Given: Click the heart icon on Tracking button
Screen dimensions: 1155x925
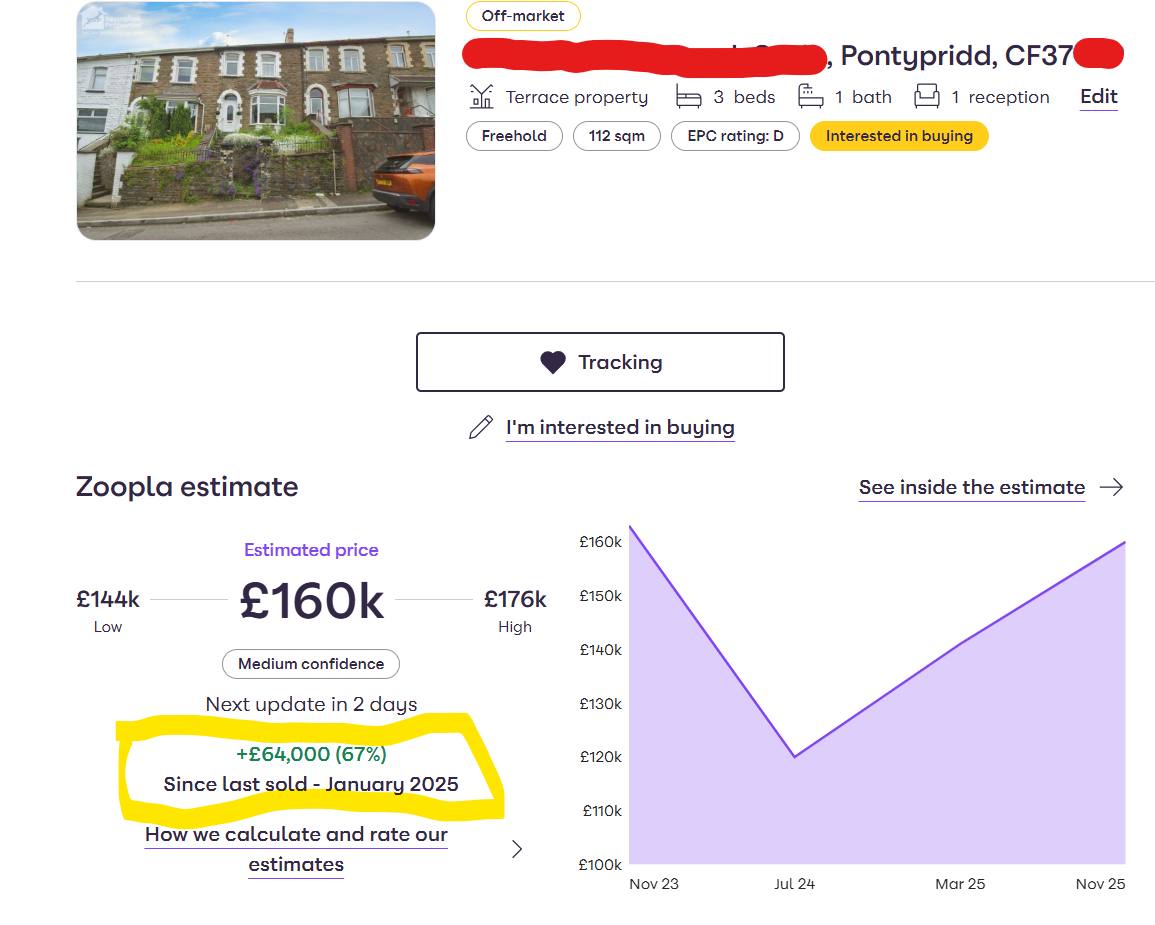Looking at the screenshot, I should tap(552, 362).
